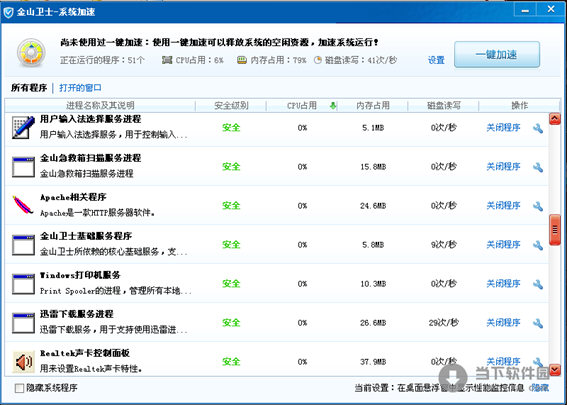This screenshot has height=405, width=567.
Task: Click the 24.6MB memory value
Action: pyautogui.click(x=373, y=206)
